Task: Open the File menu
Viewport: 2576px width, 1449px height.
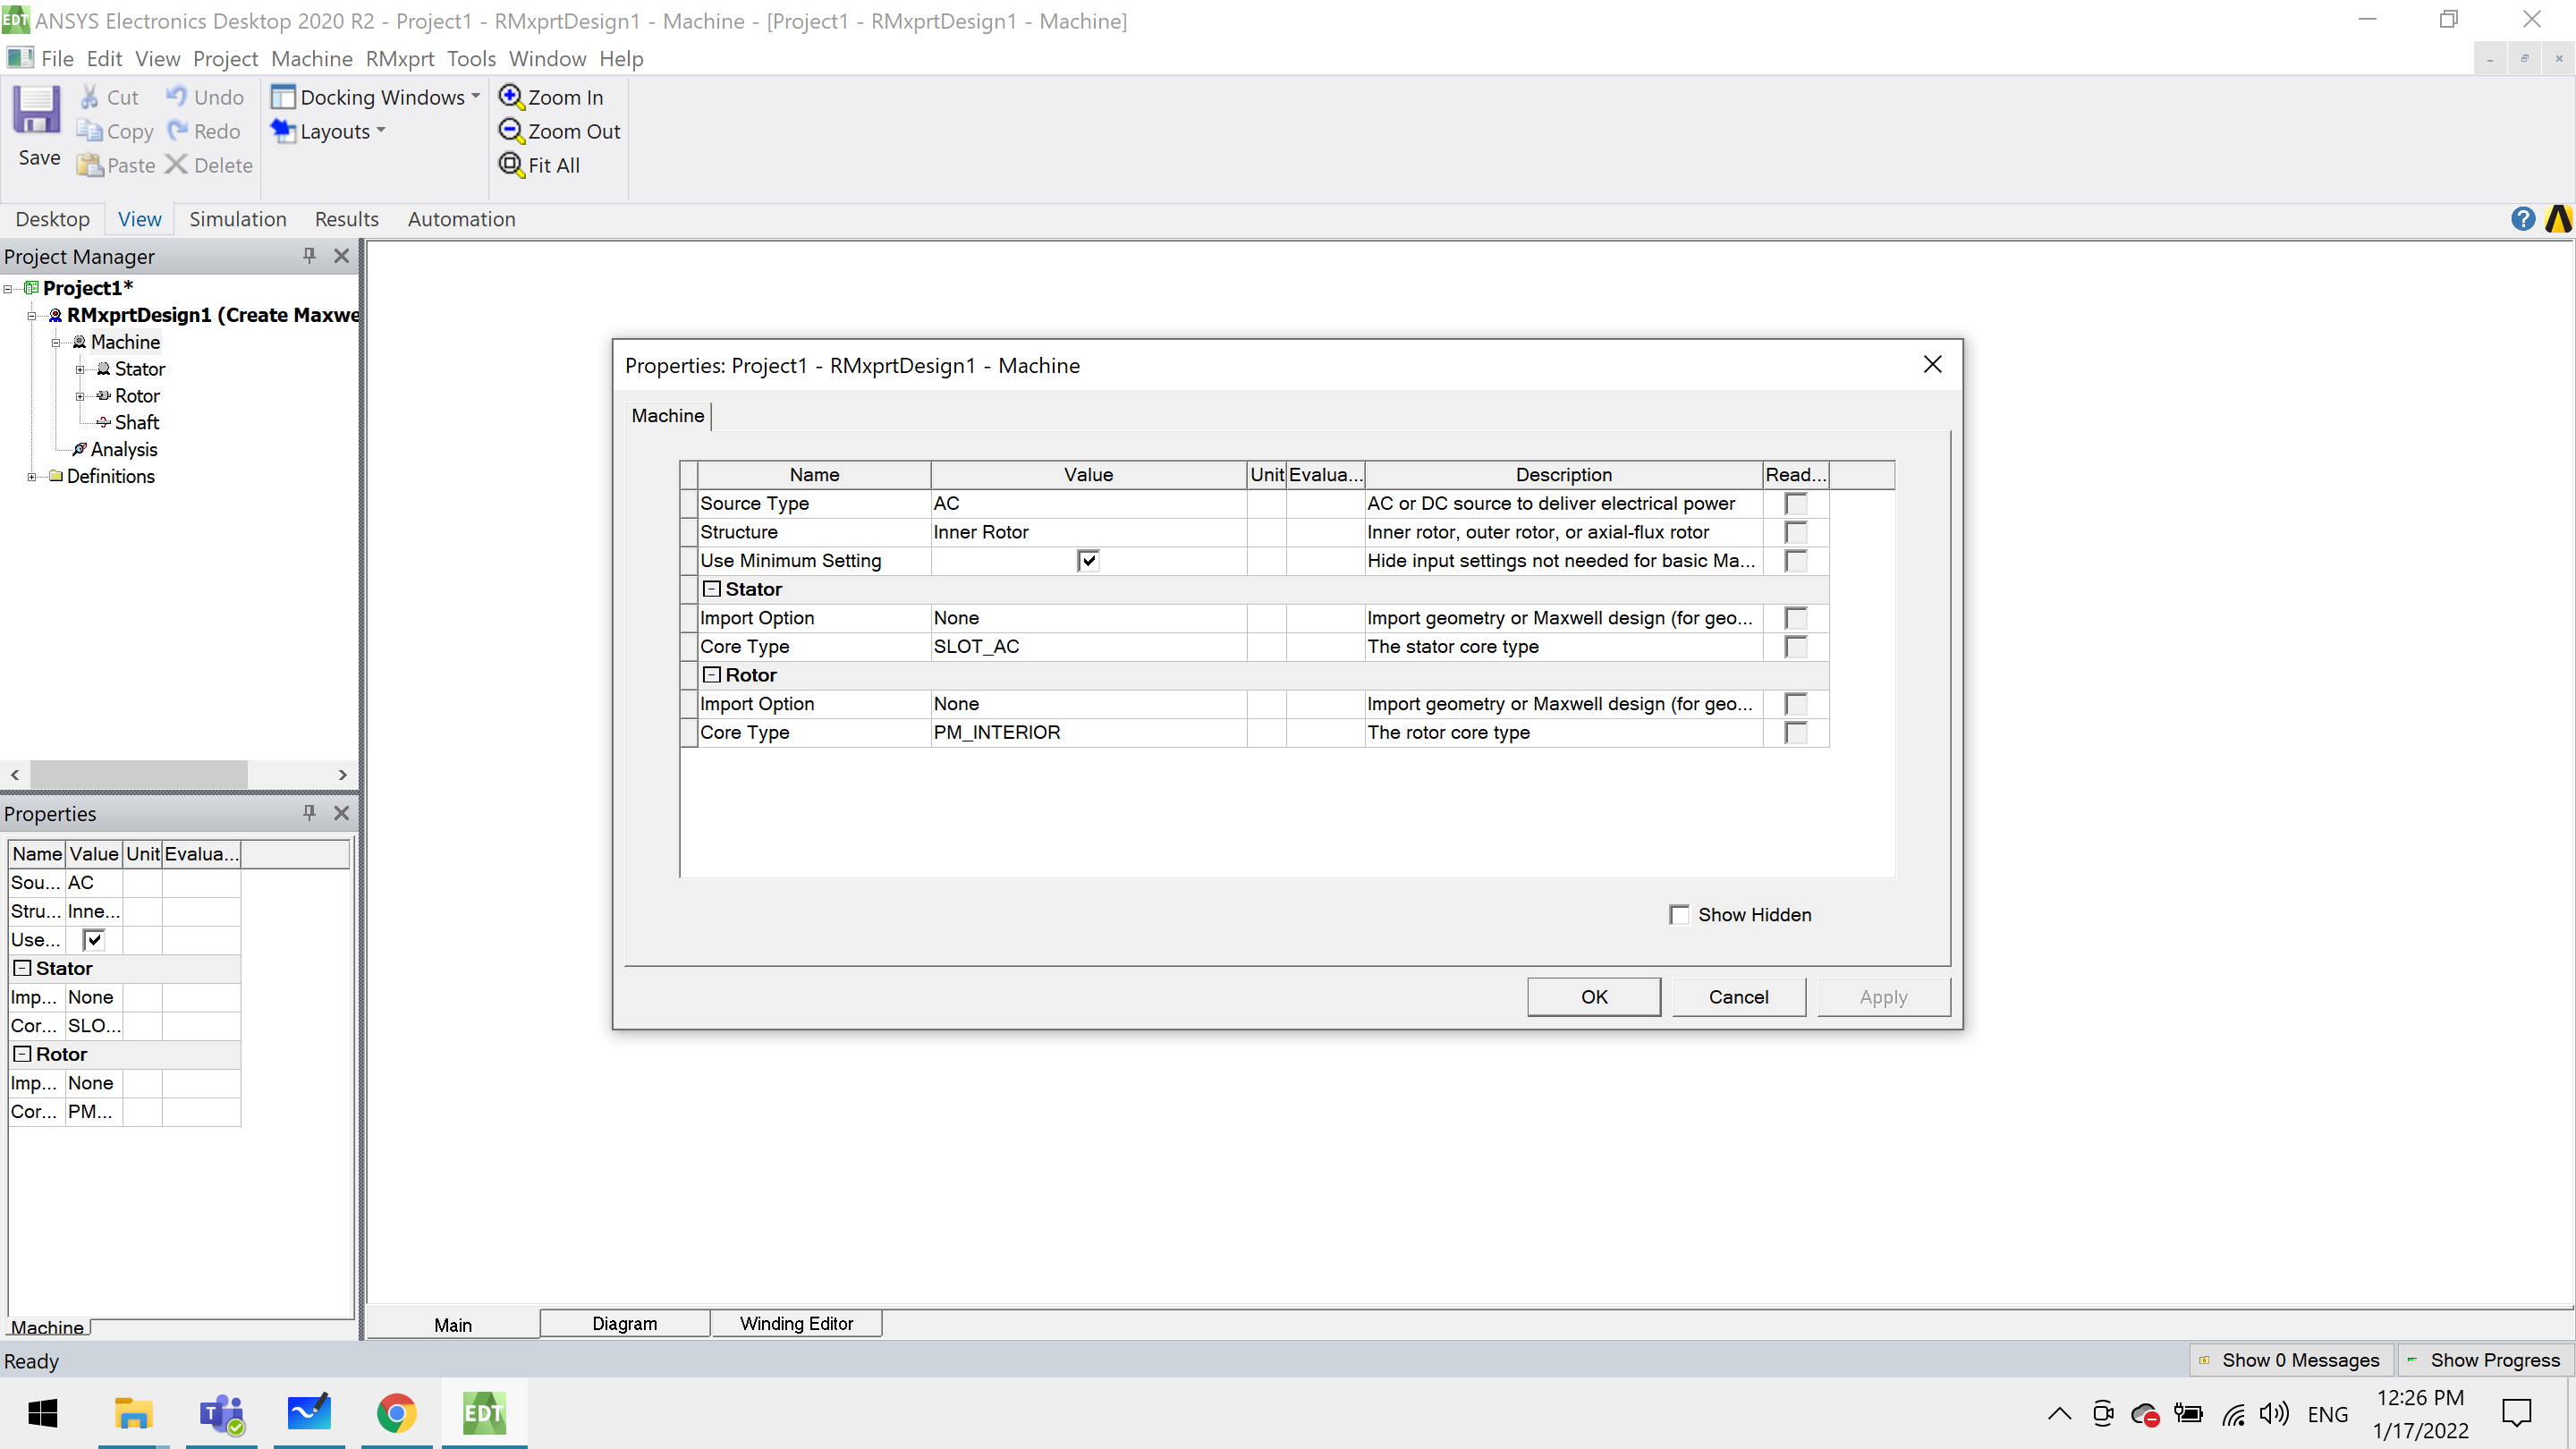Action: pyautogui.click(x=57, y=59)
